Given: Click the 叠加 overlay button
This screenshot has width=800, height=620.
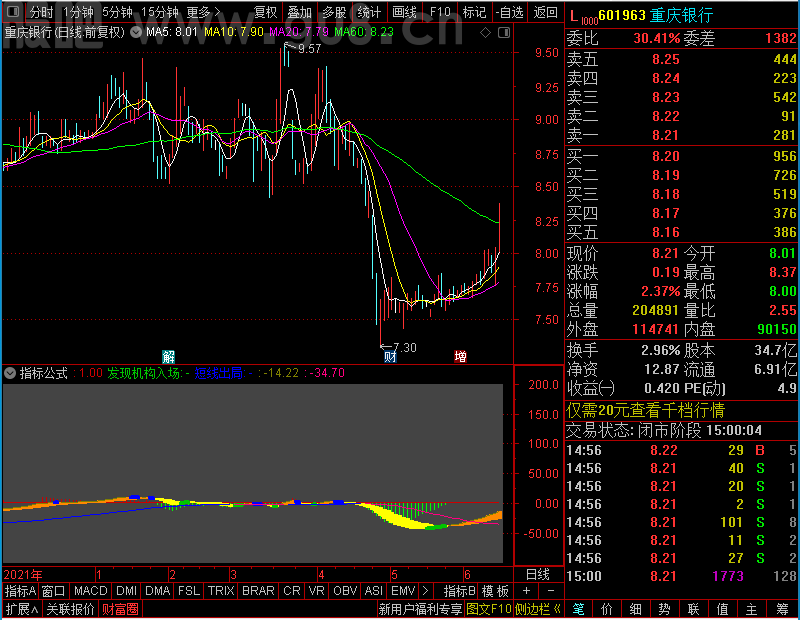Looking at the screenshot, I should click(x=299, y=12).
